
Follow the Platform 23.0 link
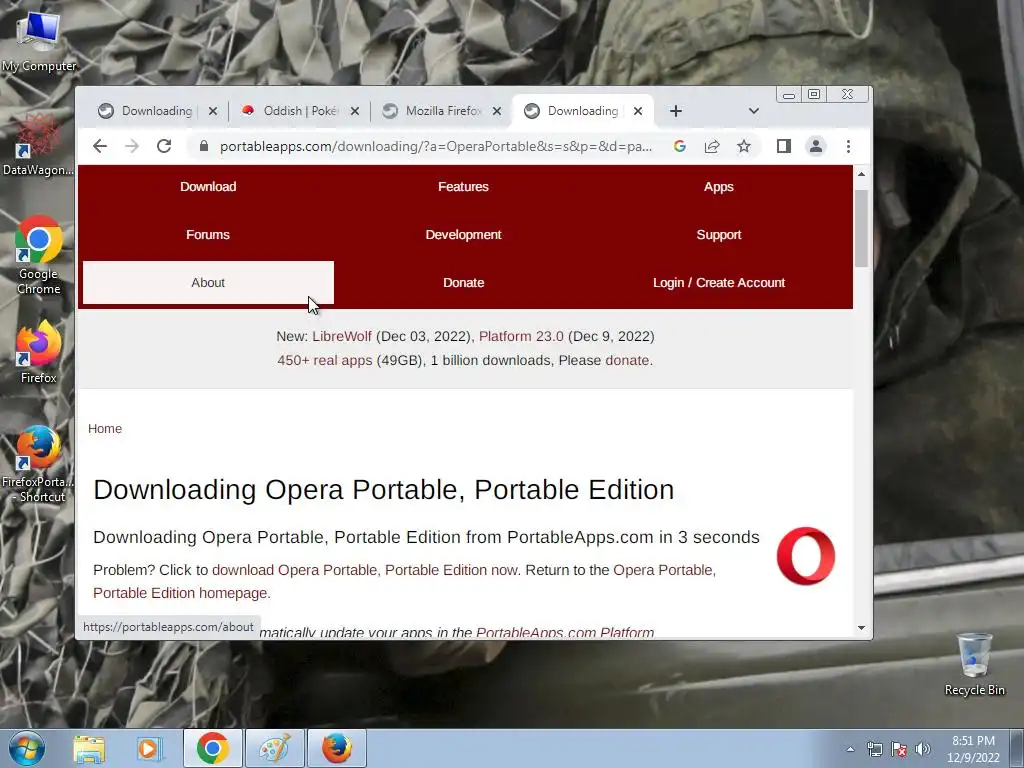coord(520,336)
